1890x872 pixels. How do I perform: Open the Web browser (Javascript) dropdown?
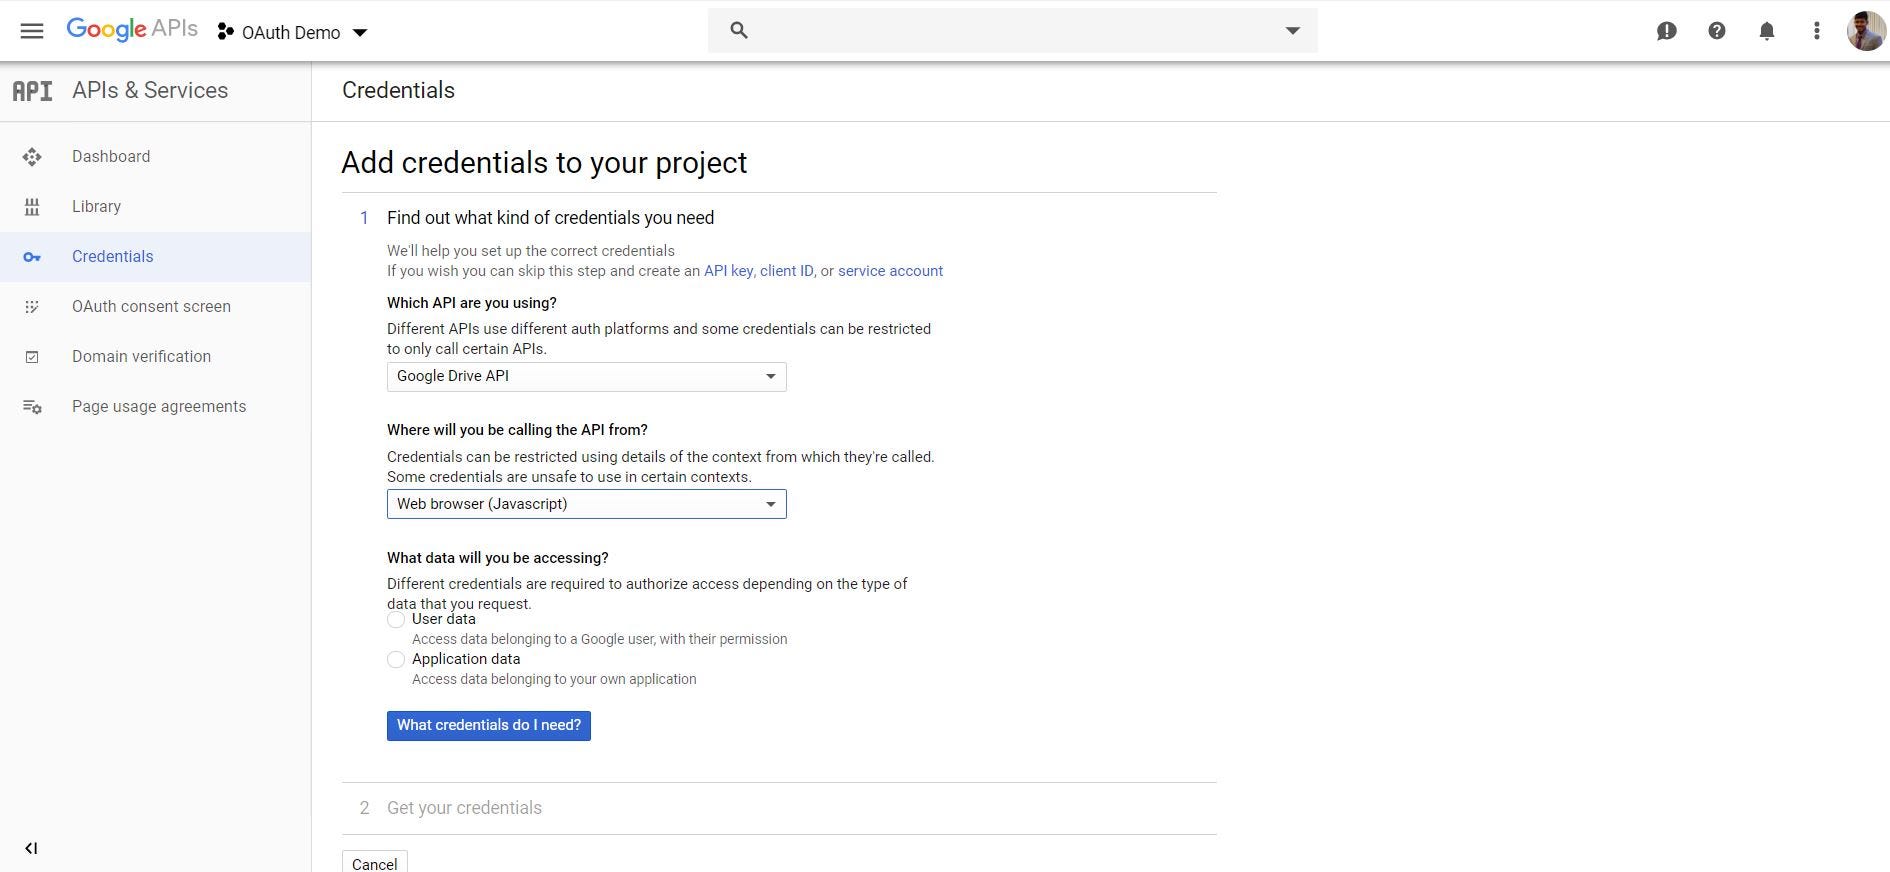pyautogui.click(x=587, y=504)
